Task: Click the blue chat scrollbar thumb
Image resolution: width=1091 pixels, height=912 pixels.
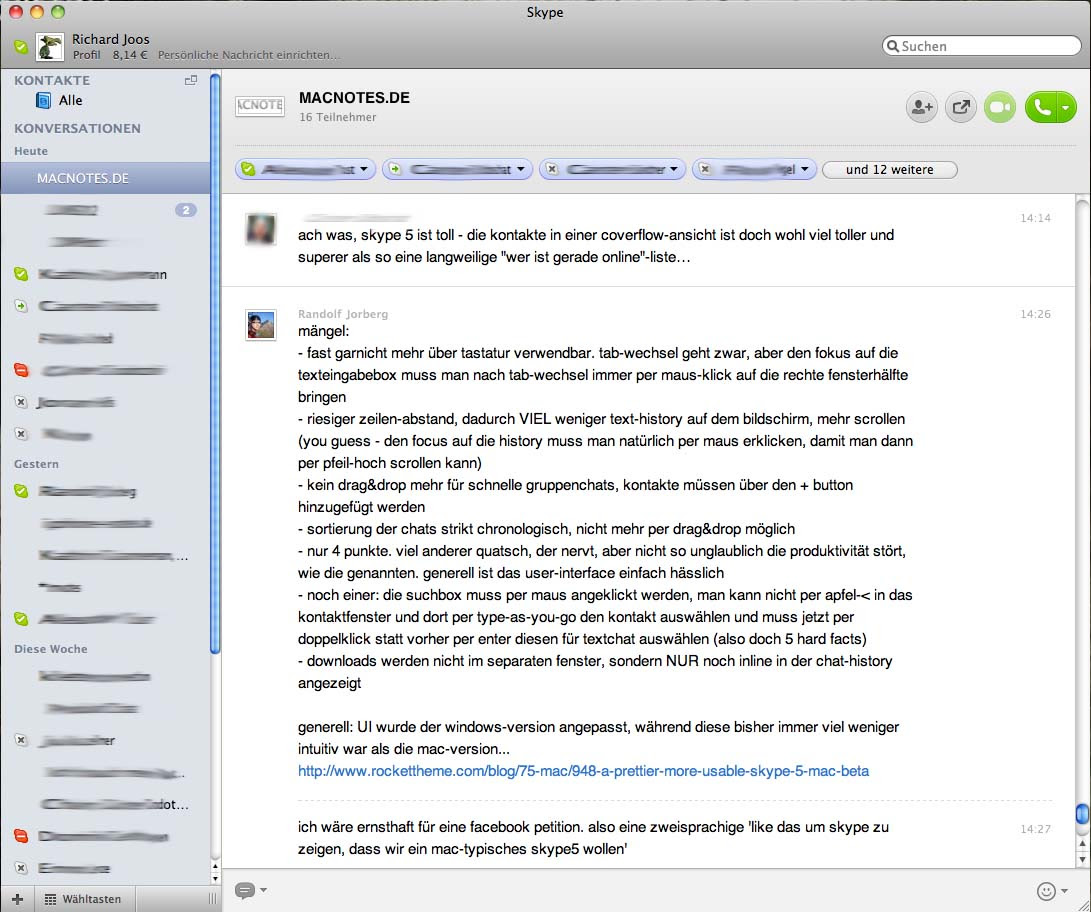Action: pyautogui.click(x=1082, y=814)
